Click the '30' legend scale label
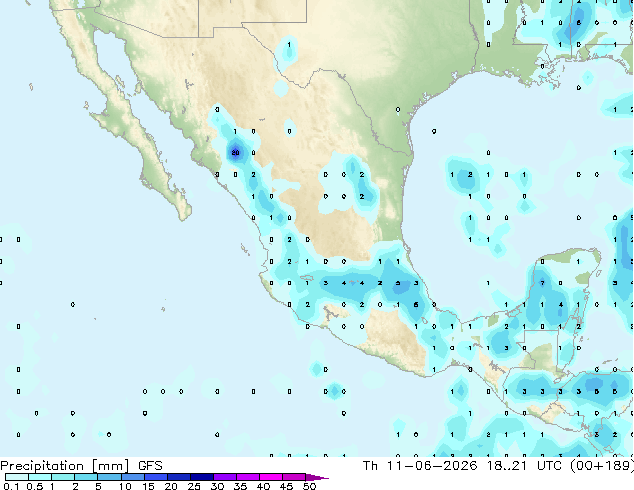The height and width of the screenshot is (490, 634). tap(217, 486)
